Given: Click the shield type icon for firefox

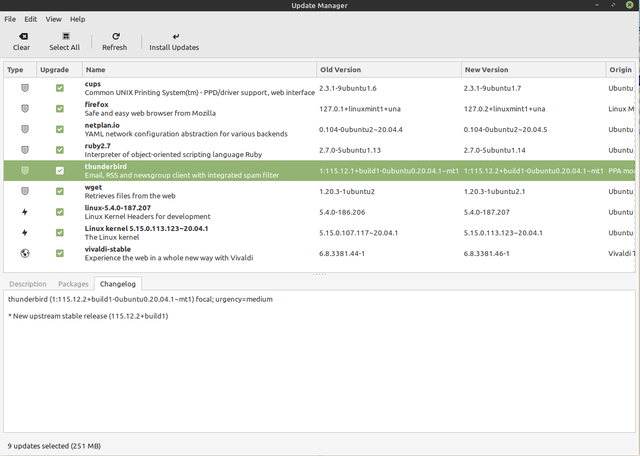Looking at the screenshot, I should coord(25,109).
